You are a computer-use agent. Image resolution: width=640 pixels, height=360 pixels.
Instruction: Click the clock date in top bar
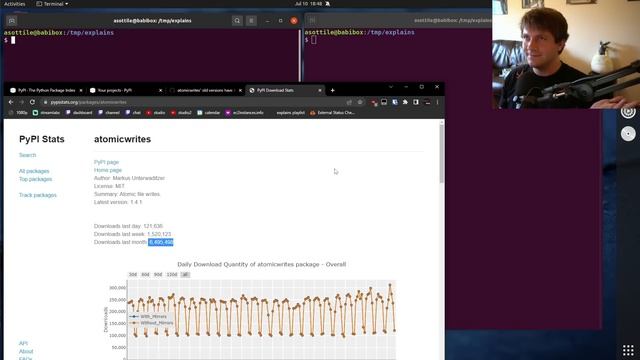point(308,4)
